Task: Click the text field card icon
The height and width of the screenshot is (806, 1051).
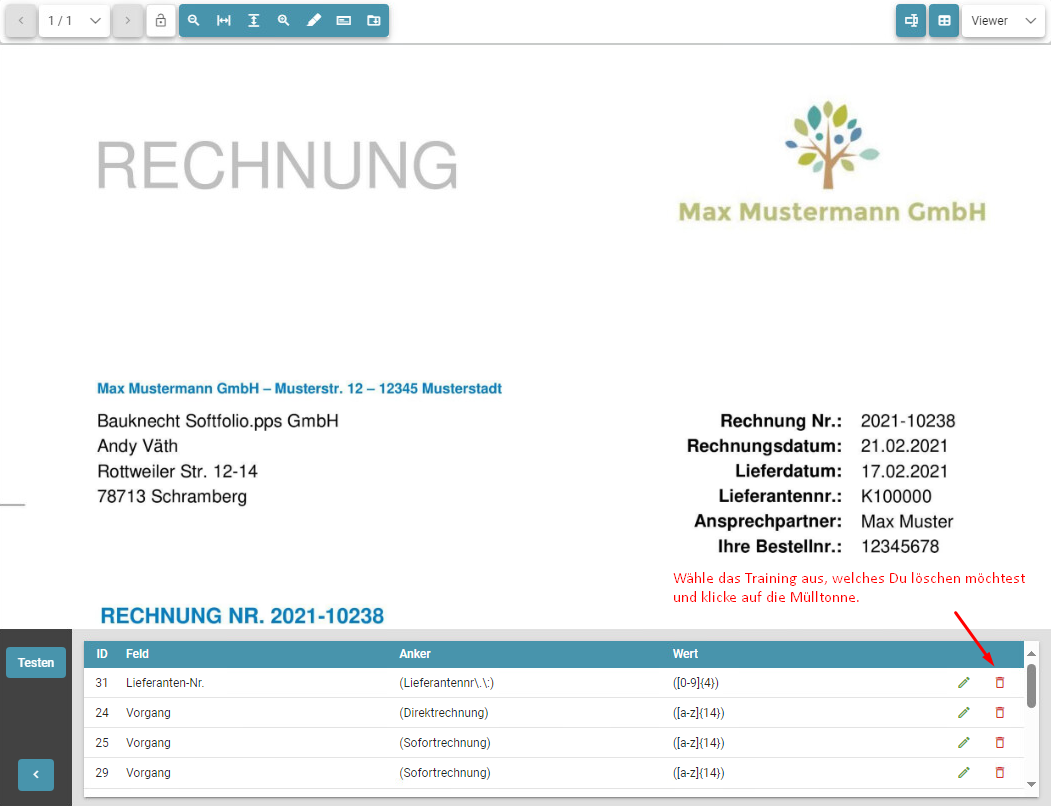Action: [x=344, y=21]
